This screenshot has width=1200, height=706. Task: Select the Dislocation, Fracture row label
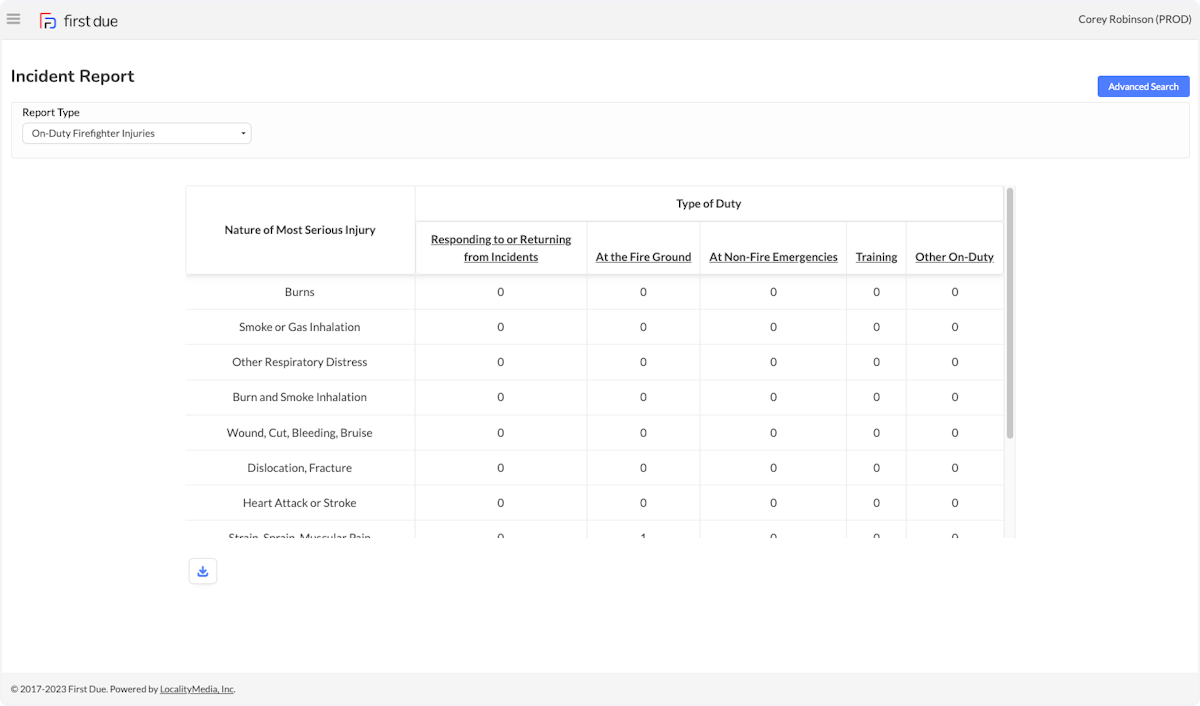pyautogui.click(x=300, y=468)
